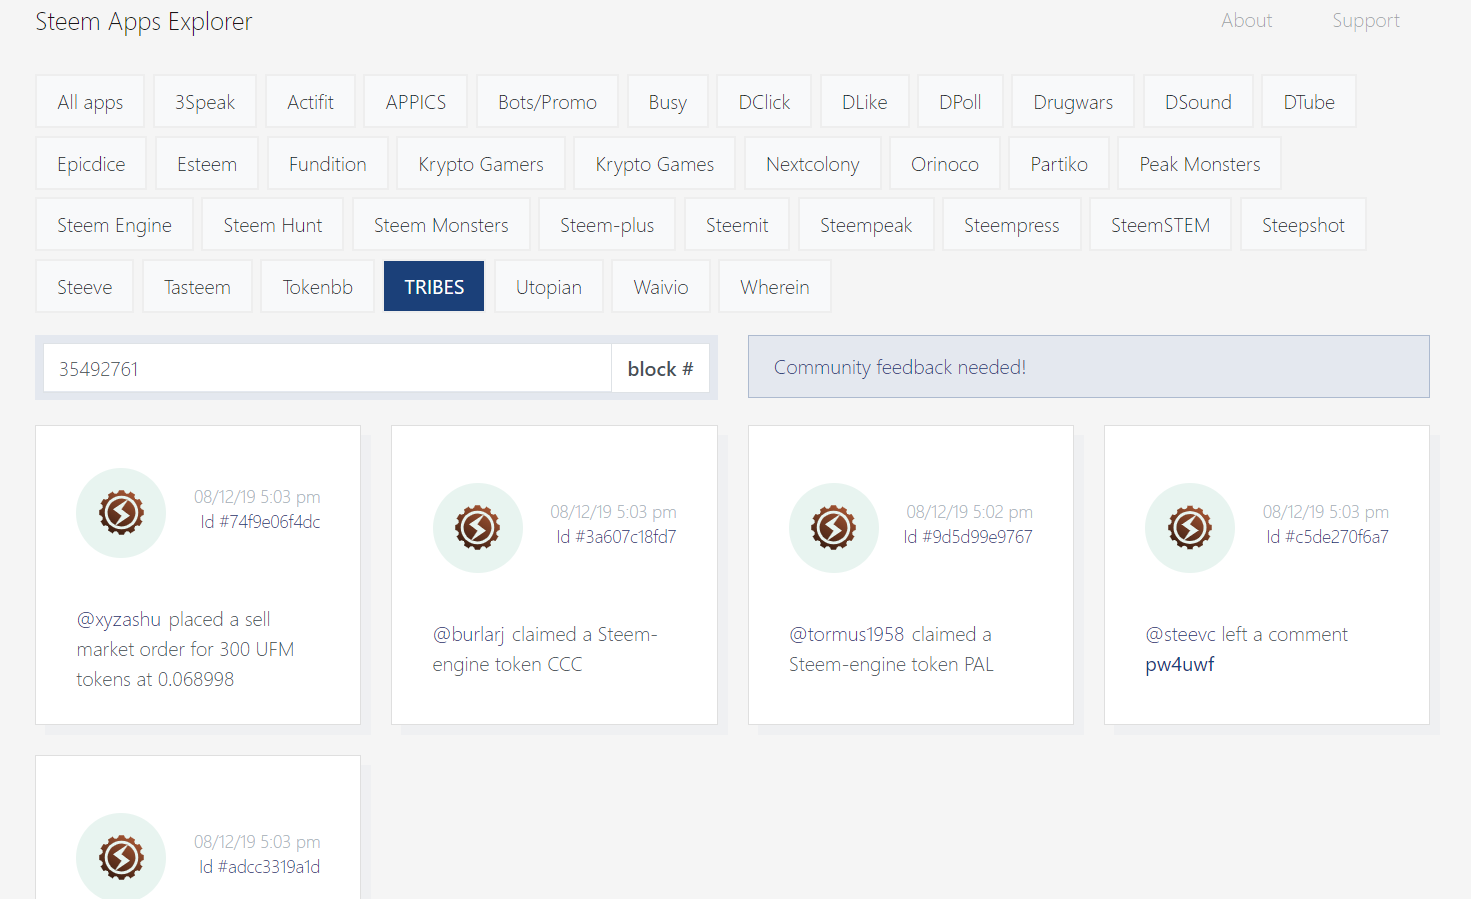Open @xyzashu user profile
Image resolution: width=1471 pixels, height=899 pixels.
click(x=119, y=620)
